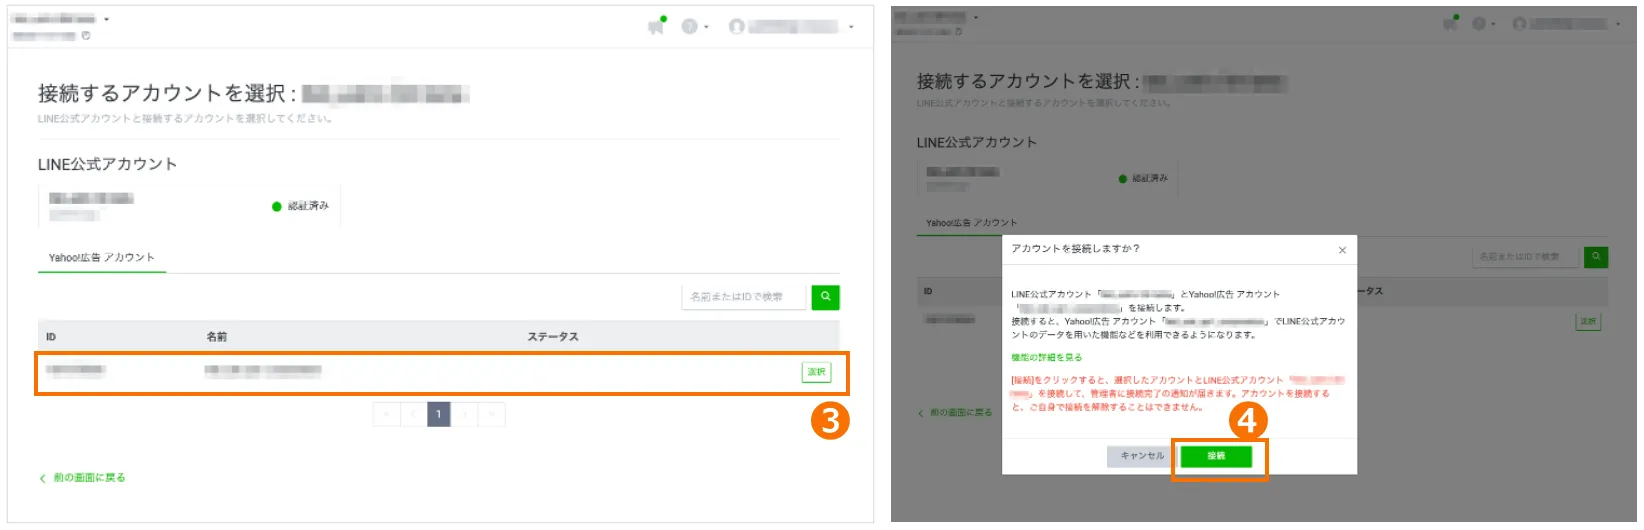The width and height of the screenshot is (1644, 530).
Task: Click small icon under account name, undimmed screen
Action: coord(86,36)
